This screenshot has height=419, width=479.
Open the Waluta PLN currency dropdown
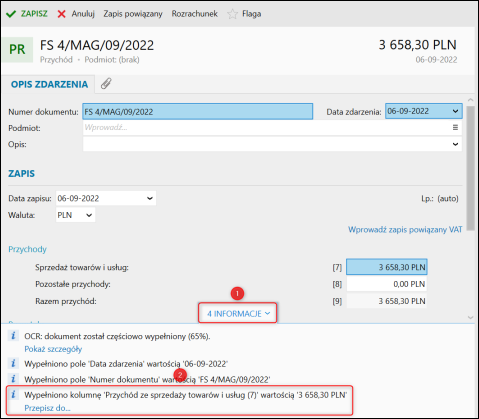point(89,215)
